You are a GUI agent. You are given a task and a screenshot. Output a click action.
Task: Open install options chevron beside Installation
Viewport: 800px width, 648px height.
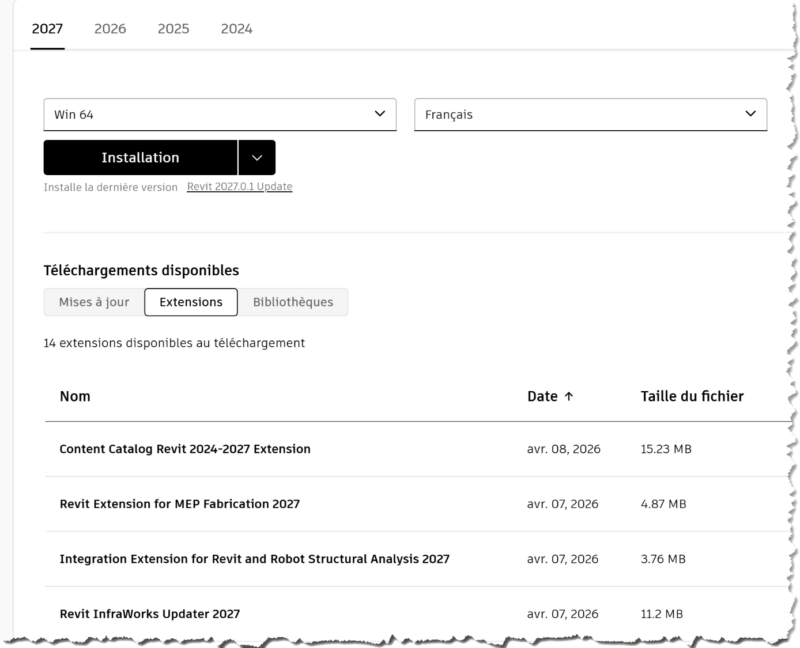click(257, 158)
